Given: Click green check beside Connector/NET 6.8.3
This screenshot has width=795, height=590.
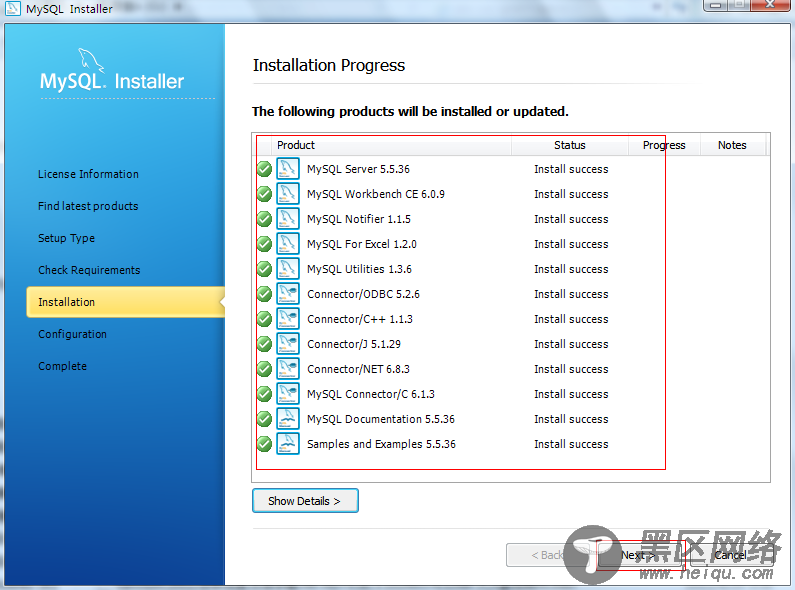Looking at the screenshot, I should point(264,369).
